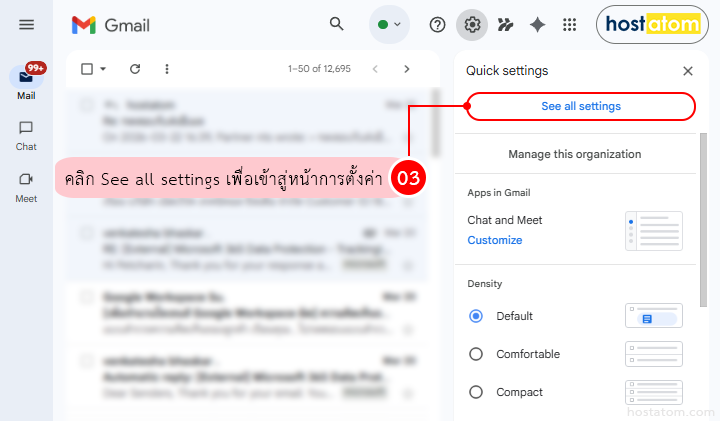Click the Compact density preview thumbnail
The height and width of the screenshot is (421, 720).
point(654,393)
